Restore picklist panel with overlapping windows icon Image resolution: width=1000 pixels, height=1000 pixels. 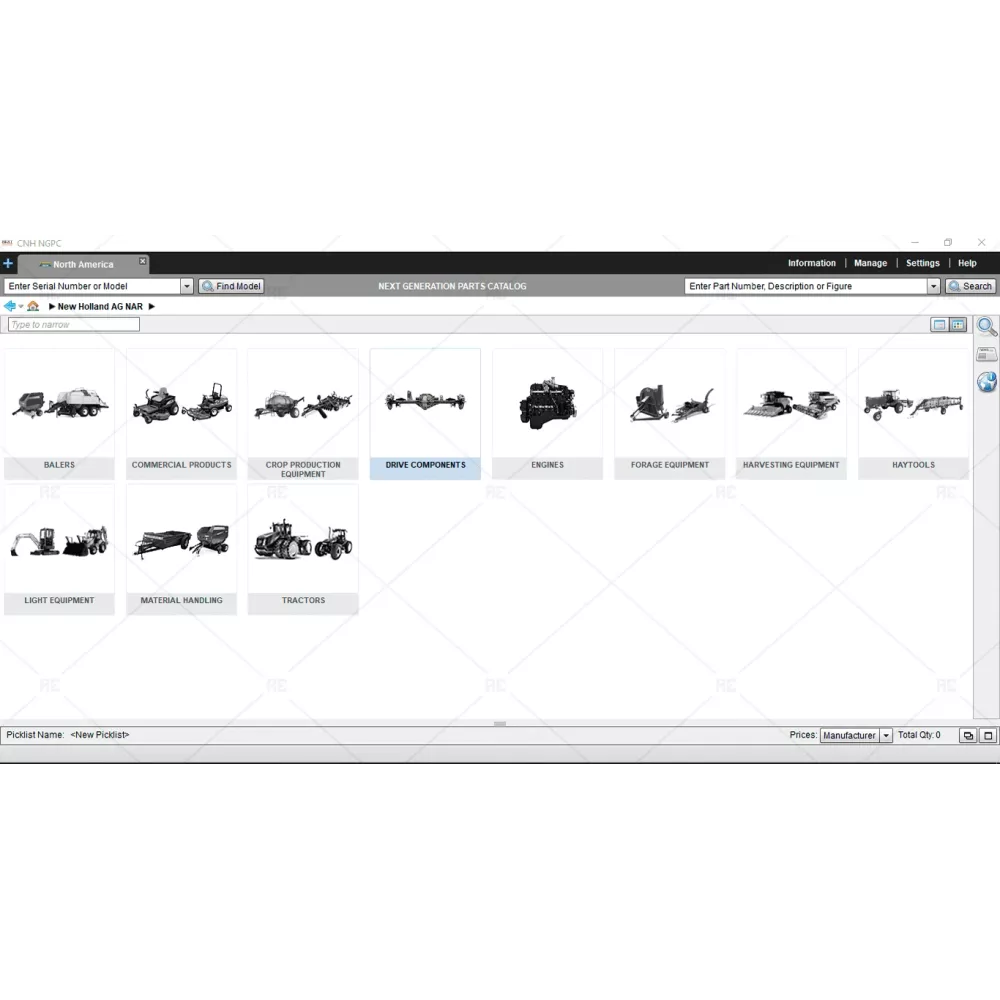pos(968,736)
